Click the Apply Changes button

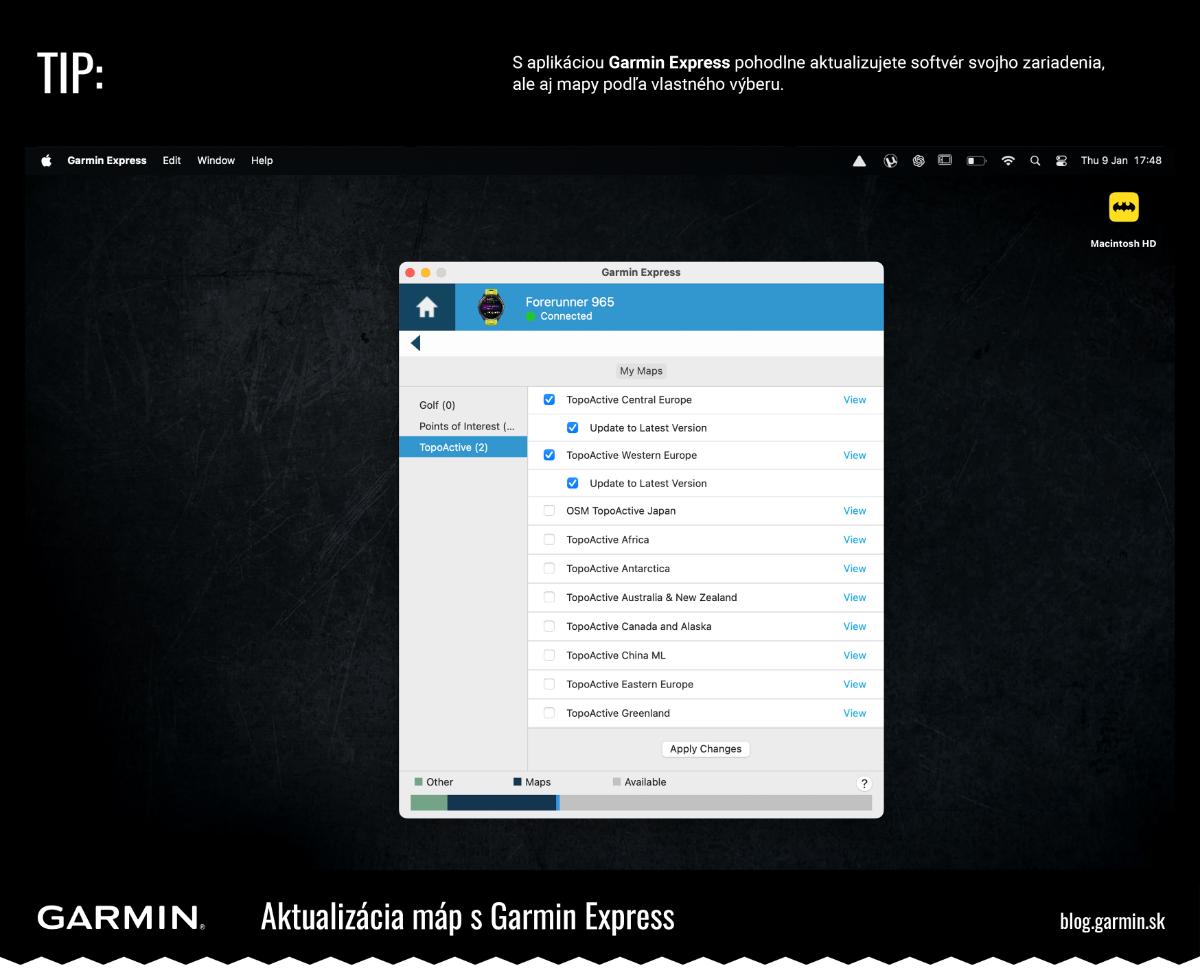pos(706,749)
